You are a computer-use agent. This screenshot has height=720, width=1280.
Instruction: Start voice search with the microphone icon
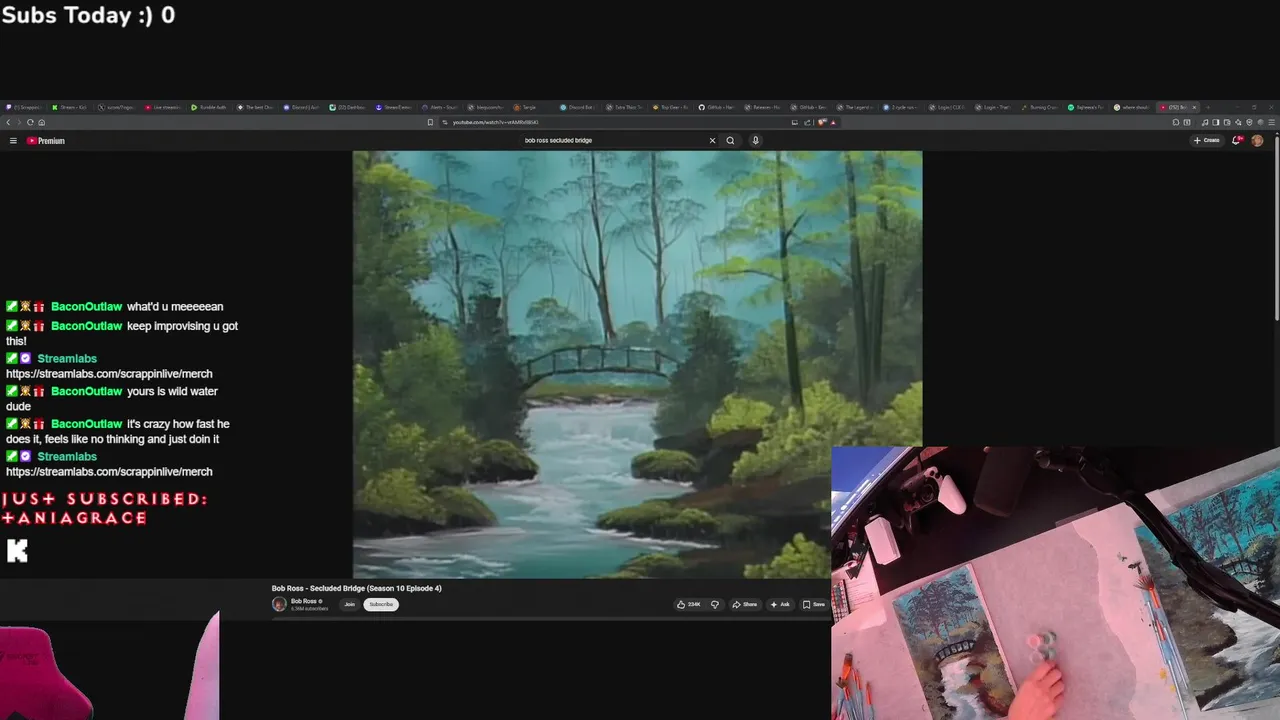coord(755,140)
